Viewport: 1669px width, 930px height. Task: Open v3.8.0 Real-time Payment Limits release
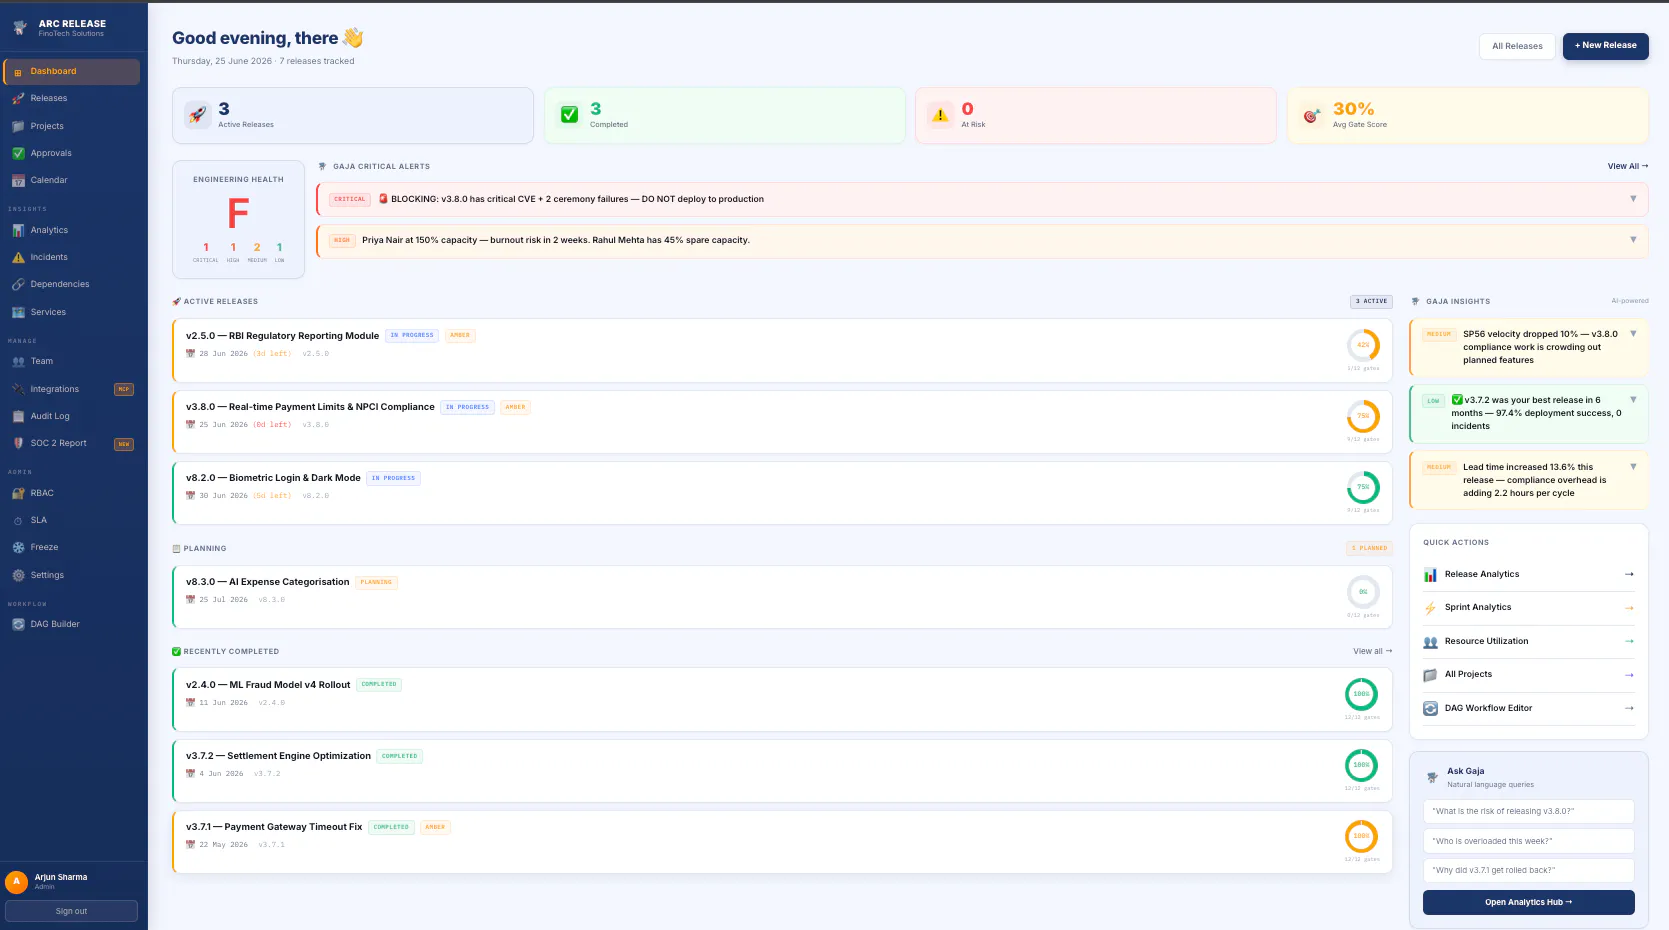click(782, 421)
